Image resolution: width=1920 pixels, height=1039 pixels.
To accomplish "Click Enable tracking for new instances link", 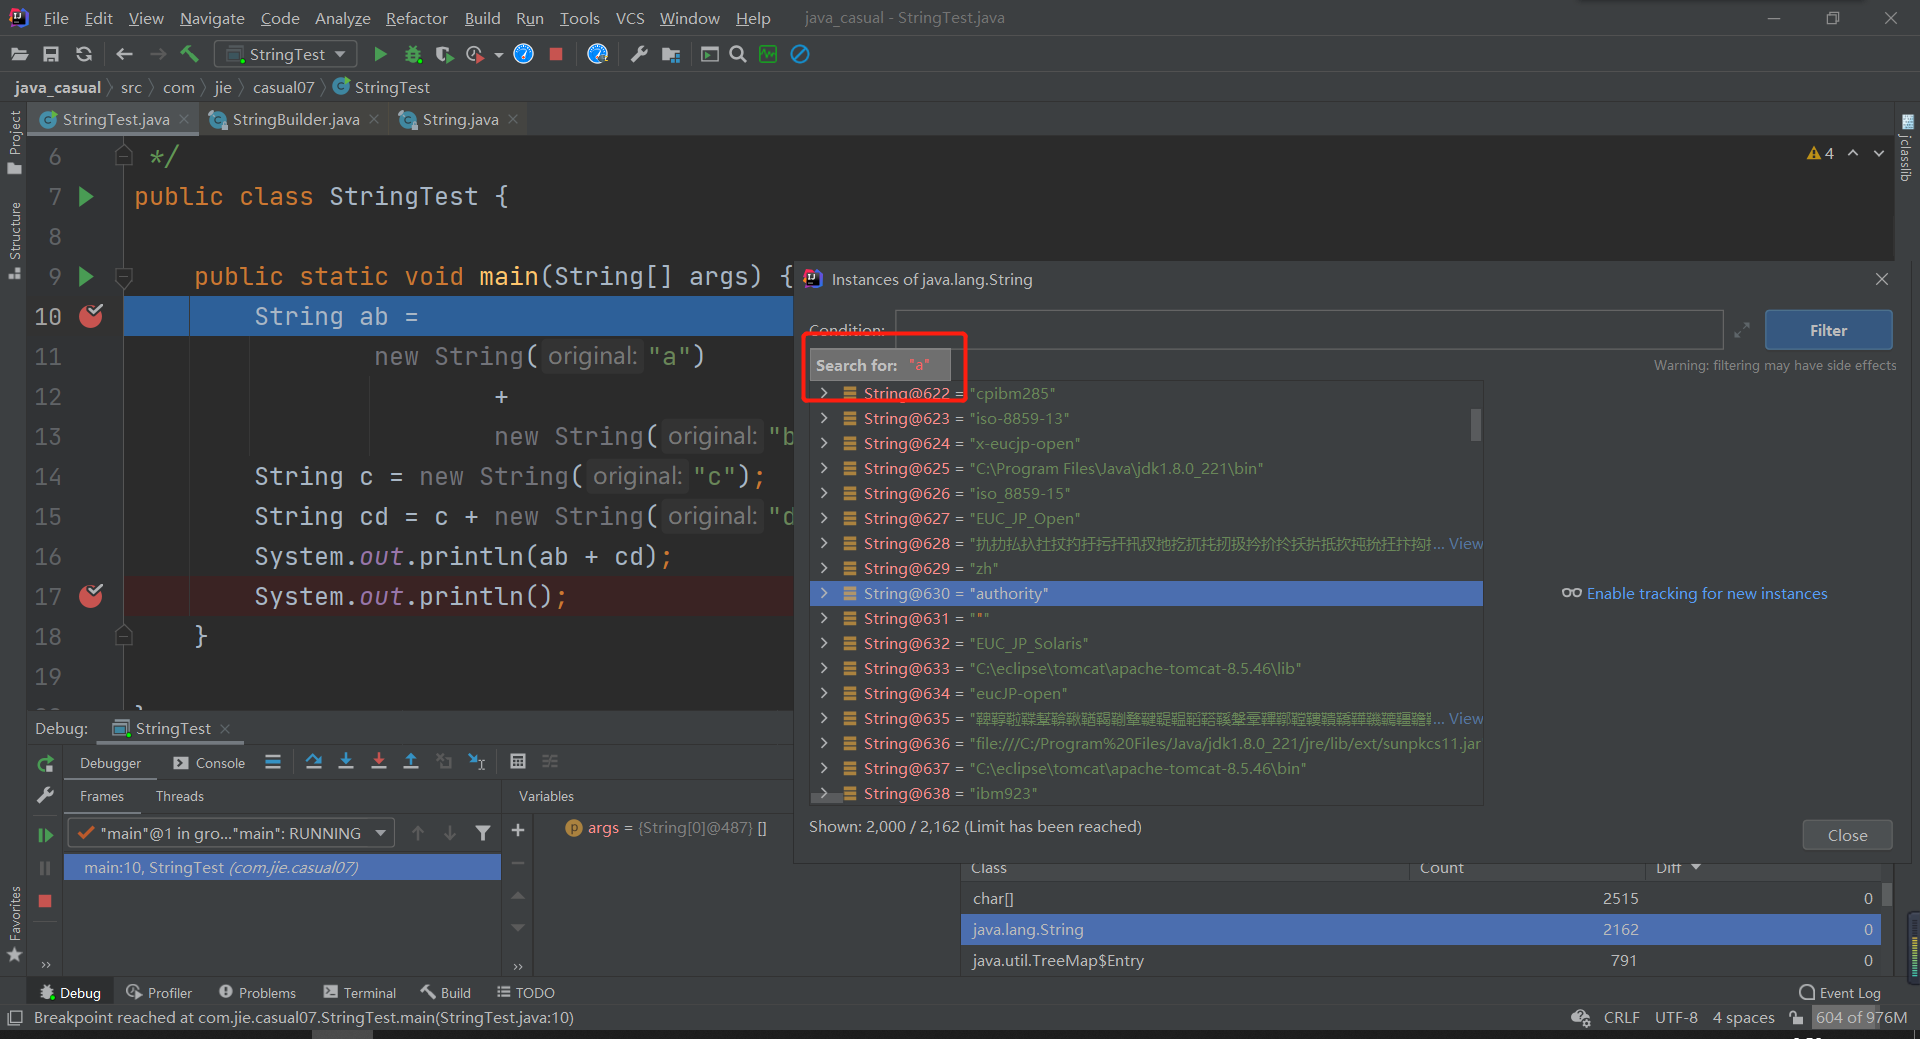I will pyautogui.click(x=1706, y=593).
